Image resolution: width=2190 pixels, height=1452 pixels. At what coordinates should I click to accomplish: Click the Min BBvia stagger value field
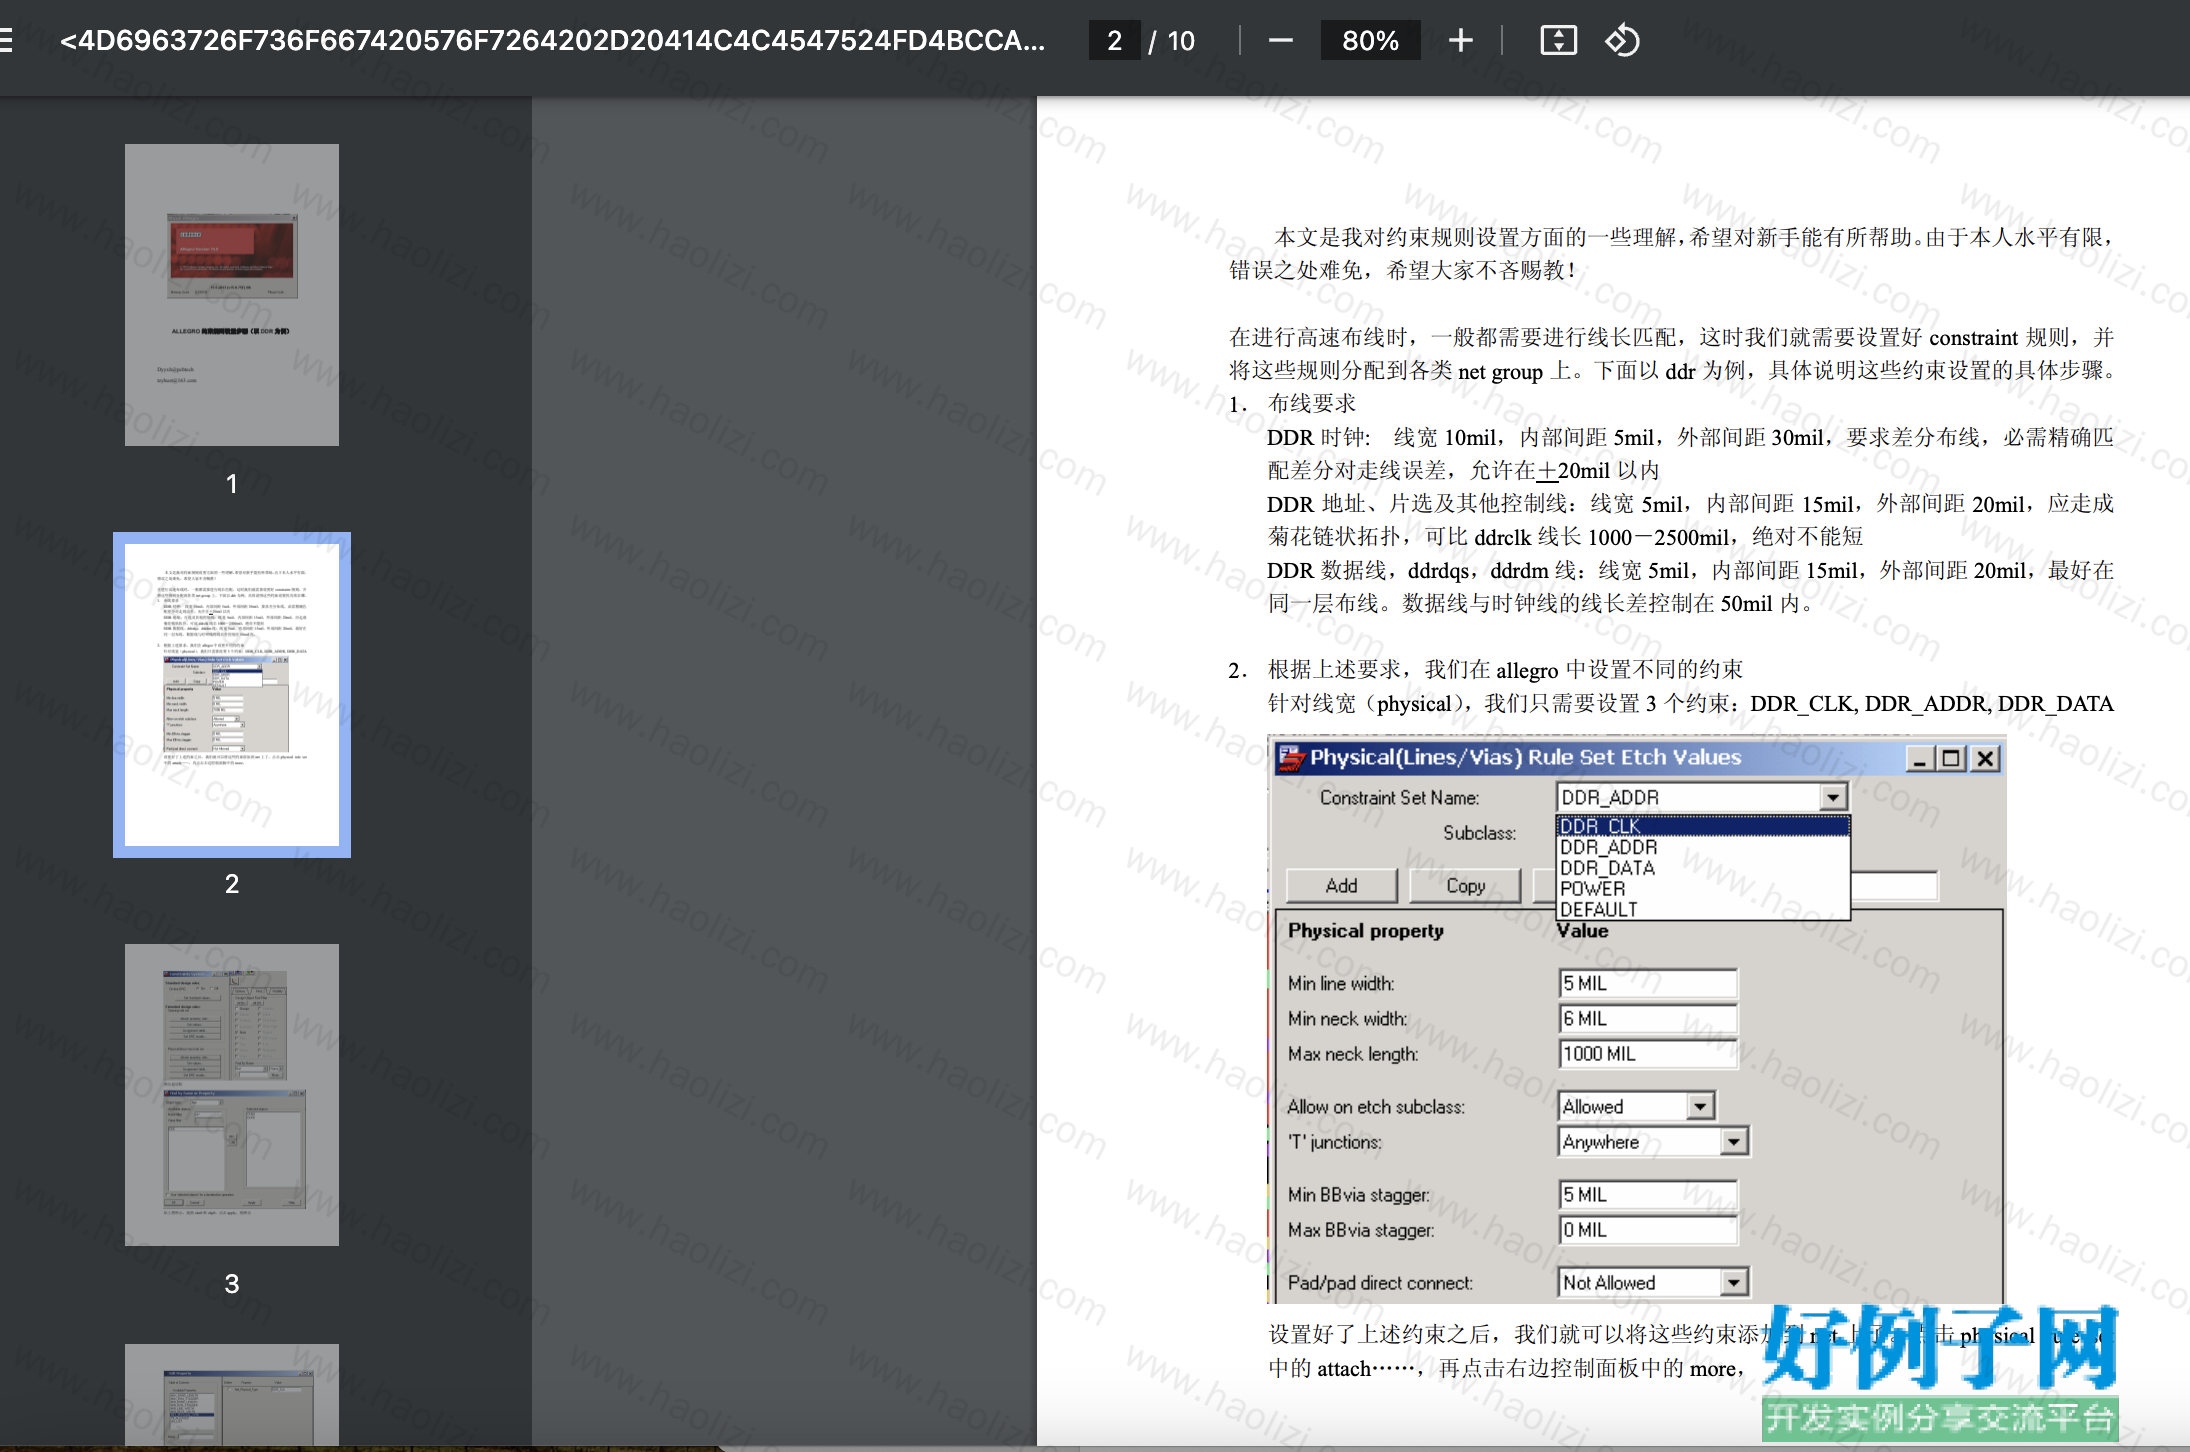point(1647,1194)
